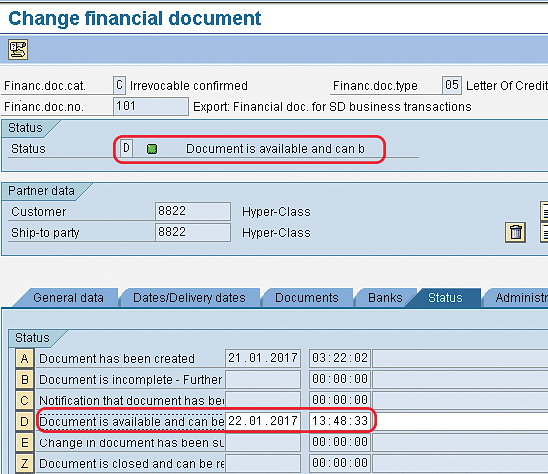The width and height of the screenshot is (548, 474).
Task: Click the date field 22.01.2017
Action: coord(263,421)
